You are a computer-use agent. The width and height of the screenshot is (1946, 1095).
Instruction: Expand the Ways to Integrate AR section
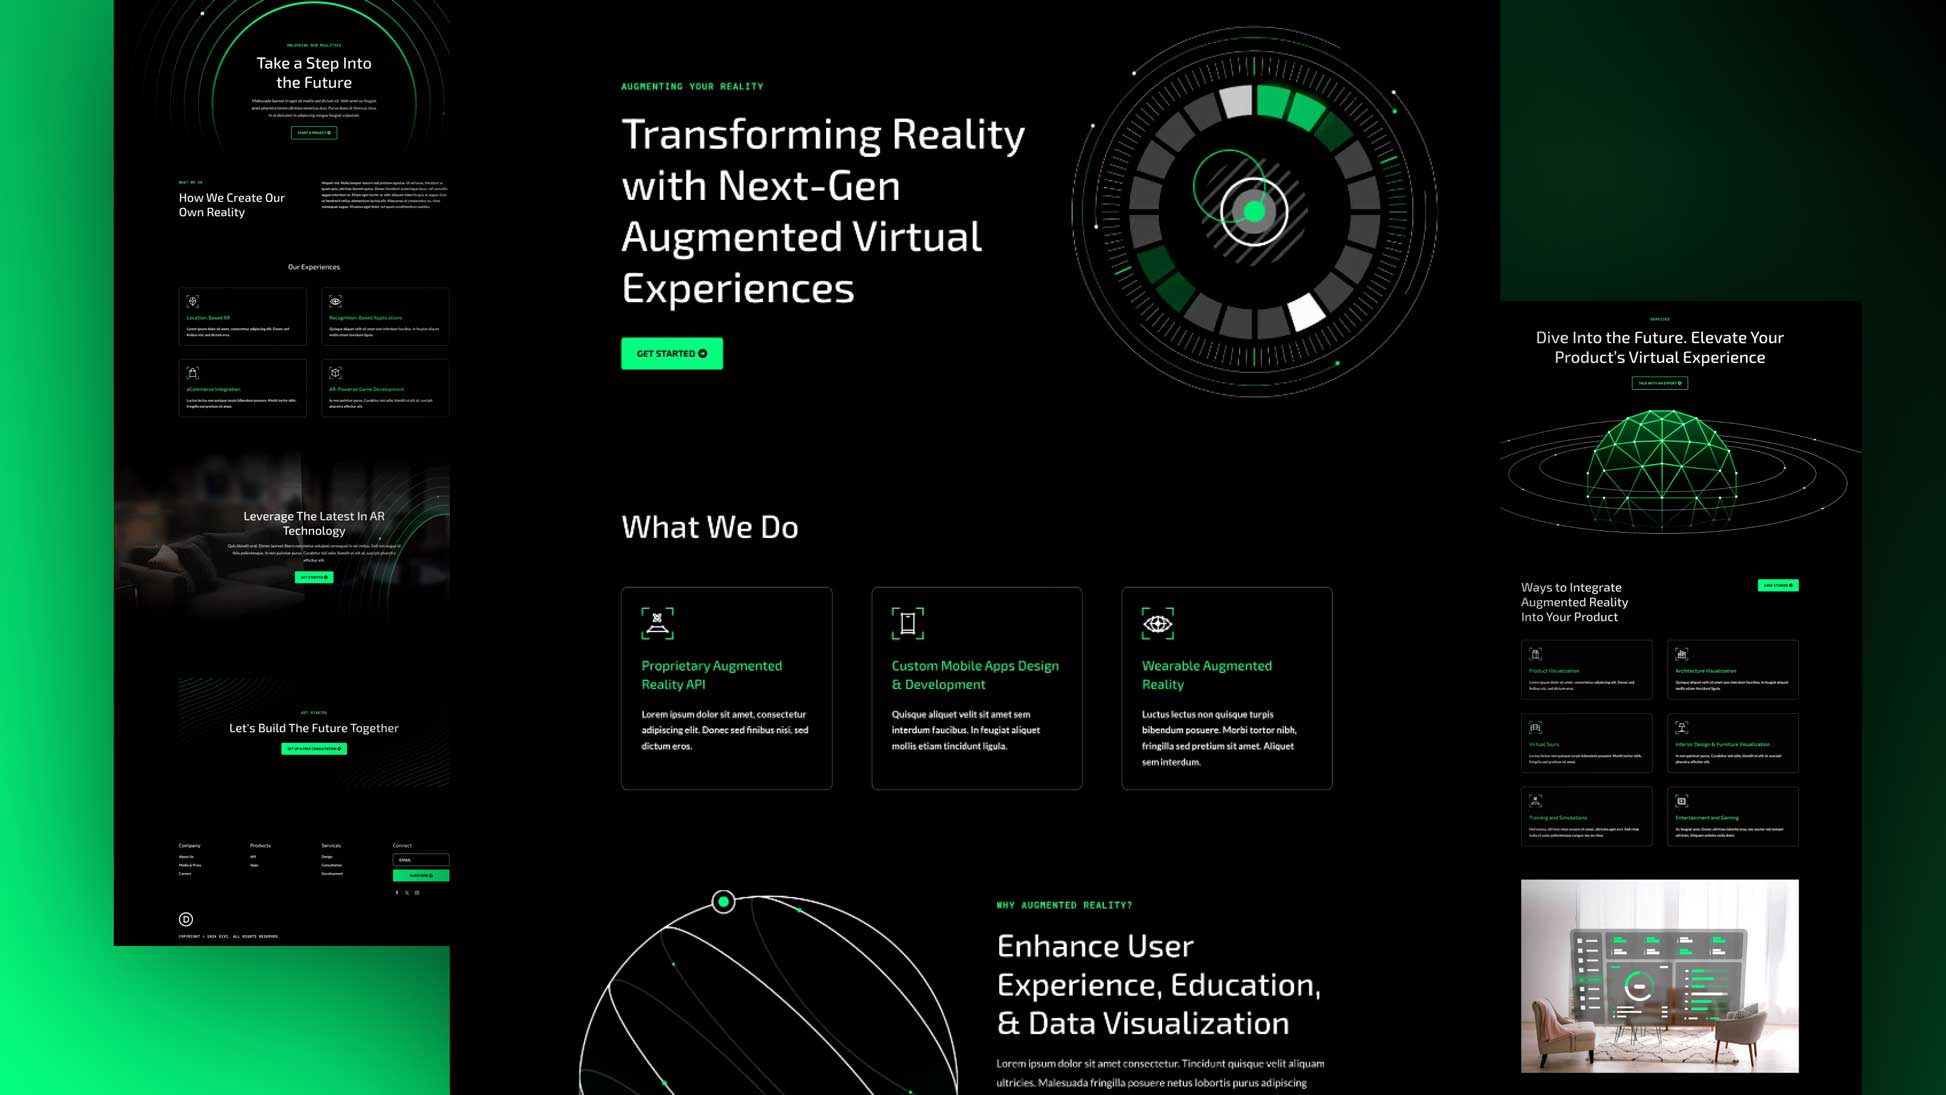pyautogui.click(x=1778, y=584)
